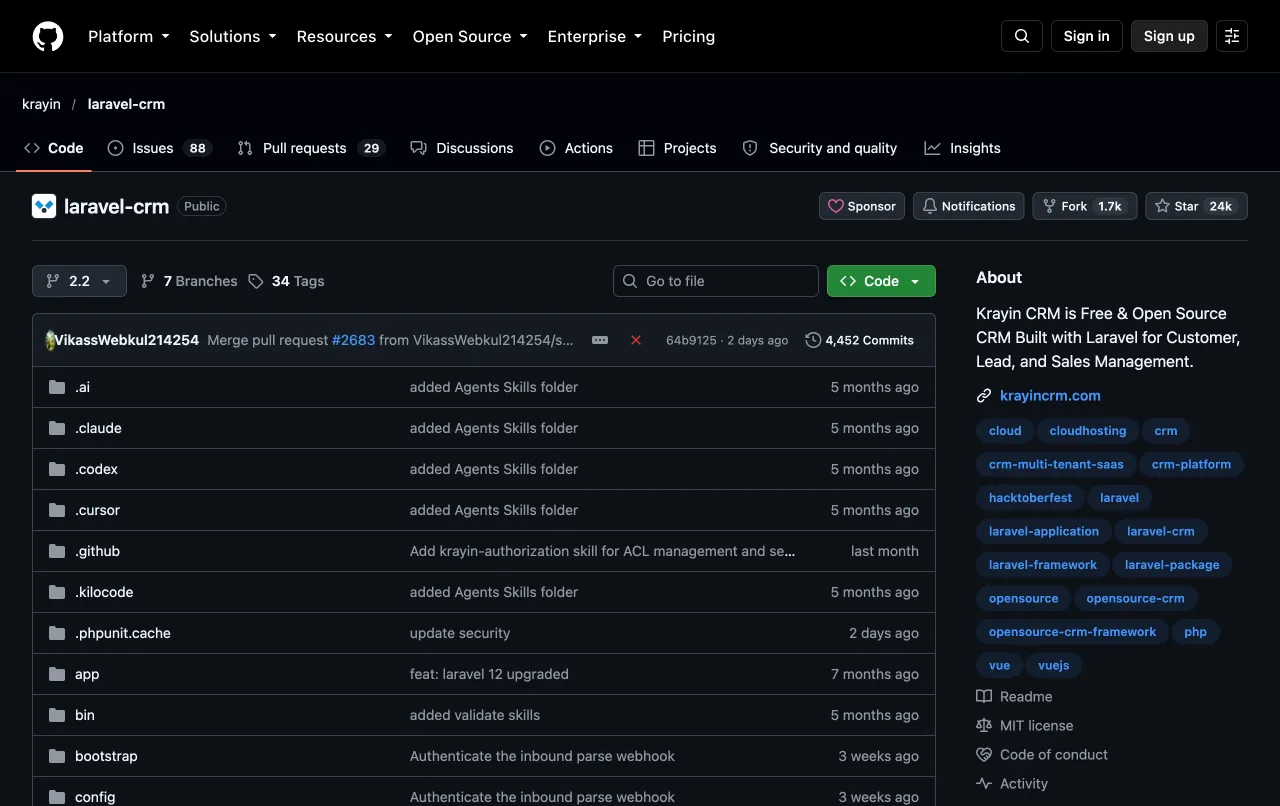Open VikassWebkul214254 avatar on latest commit
This screenshot has height=806, width=1280.
pos(51,340)
